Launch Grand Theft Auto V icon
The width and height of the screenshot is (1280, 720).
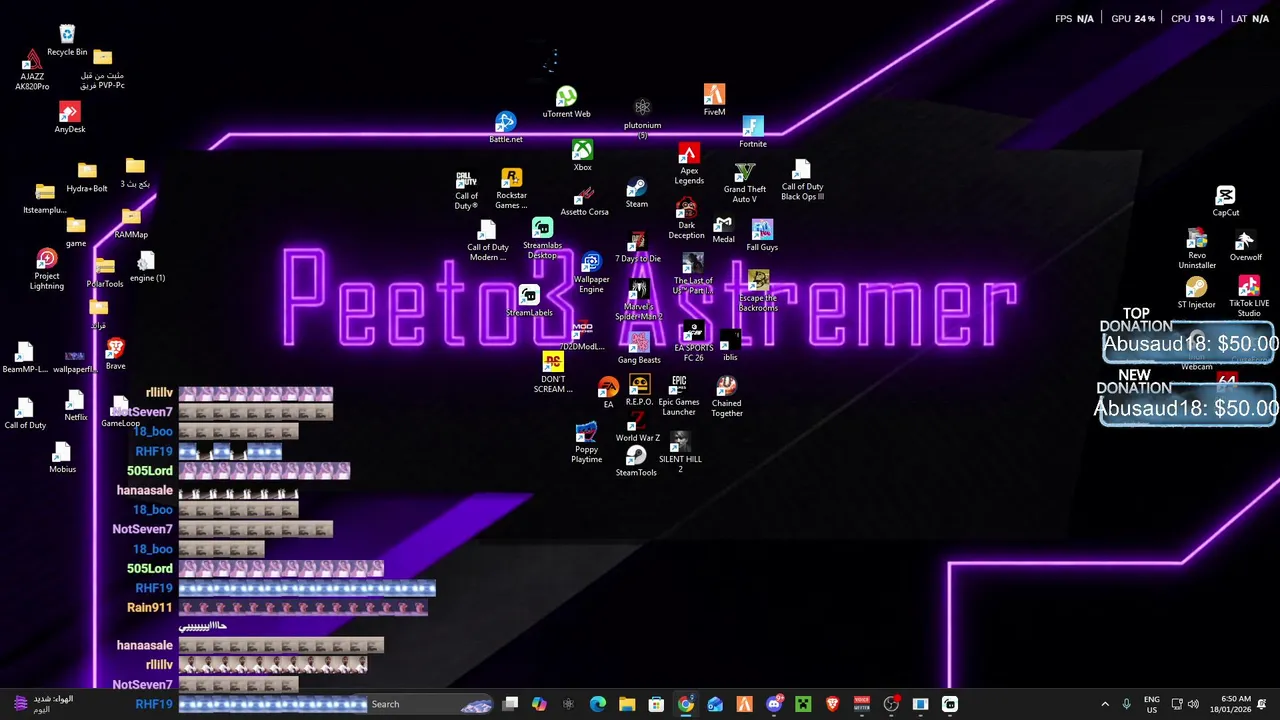(745, 183)
